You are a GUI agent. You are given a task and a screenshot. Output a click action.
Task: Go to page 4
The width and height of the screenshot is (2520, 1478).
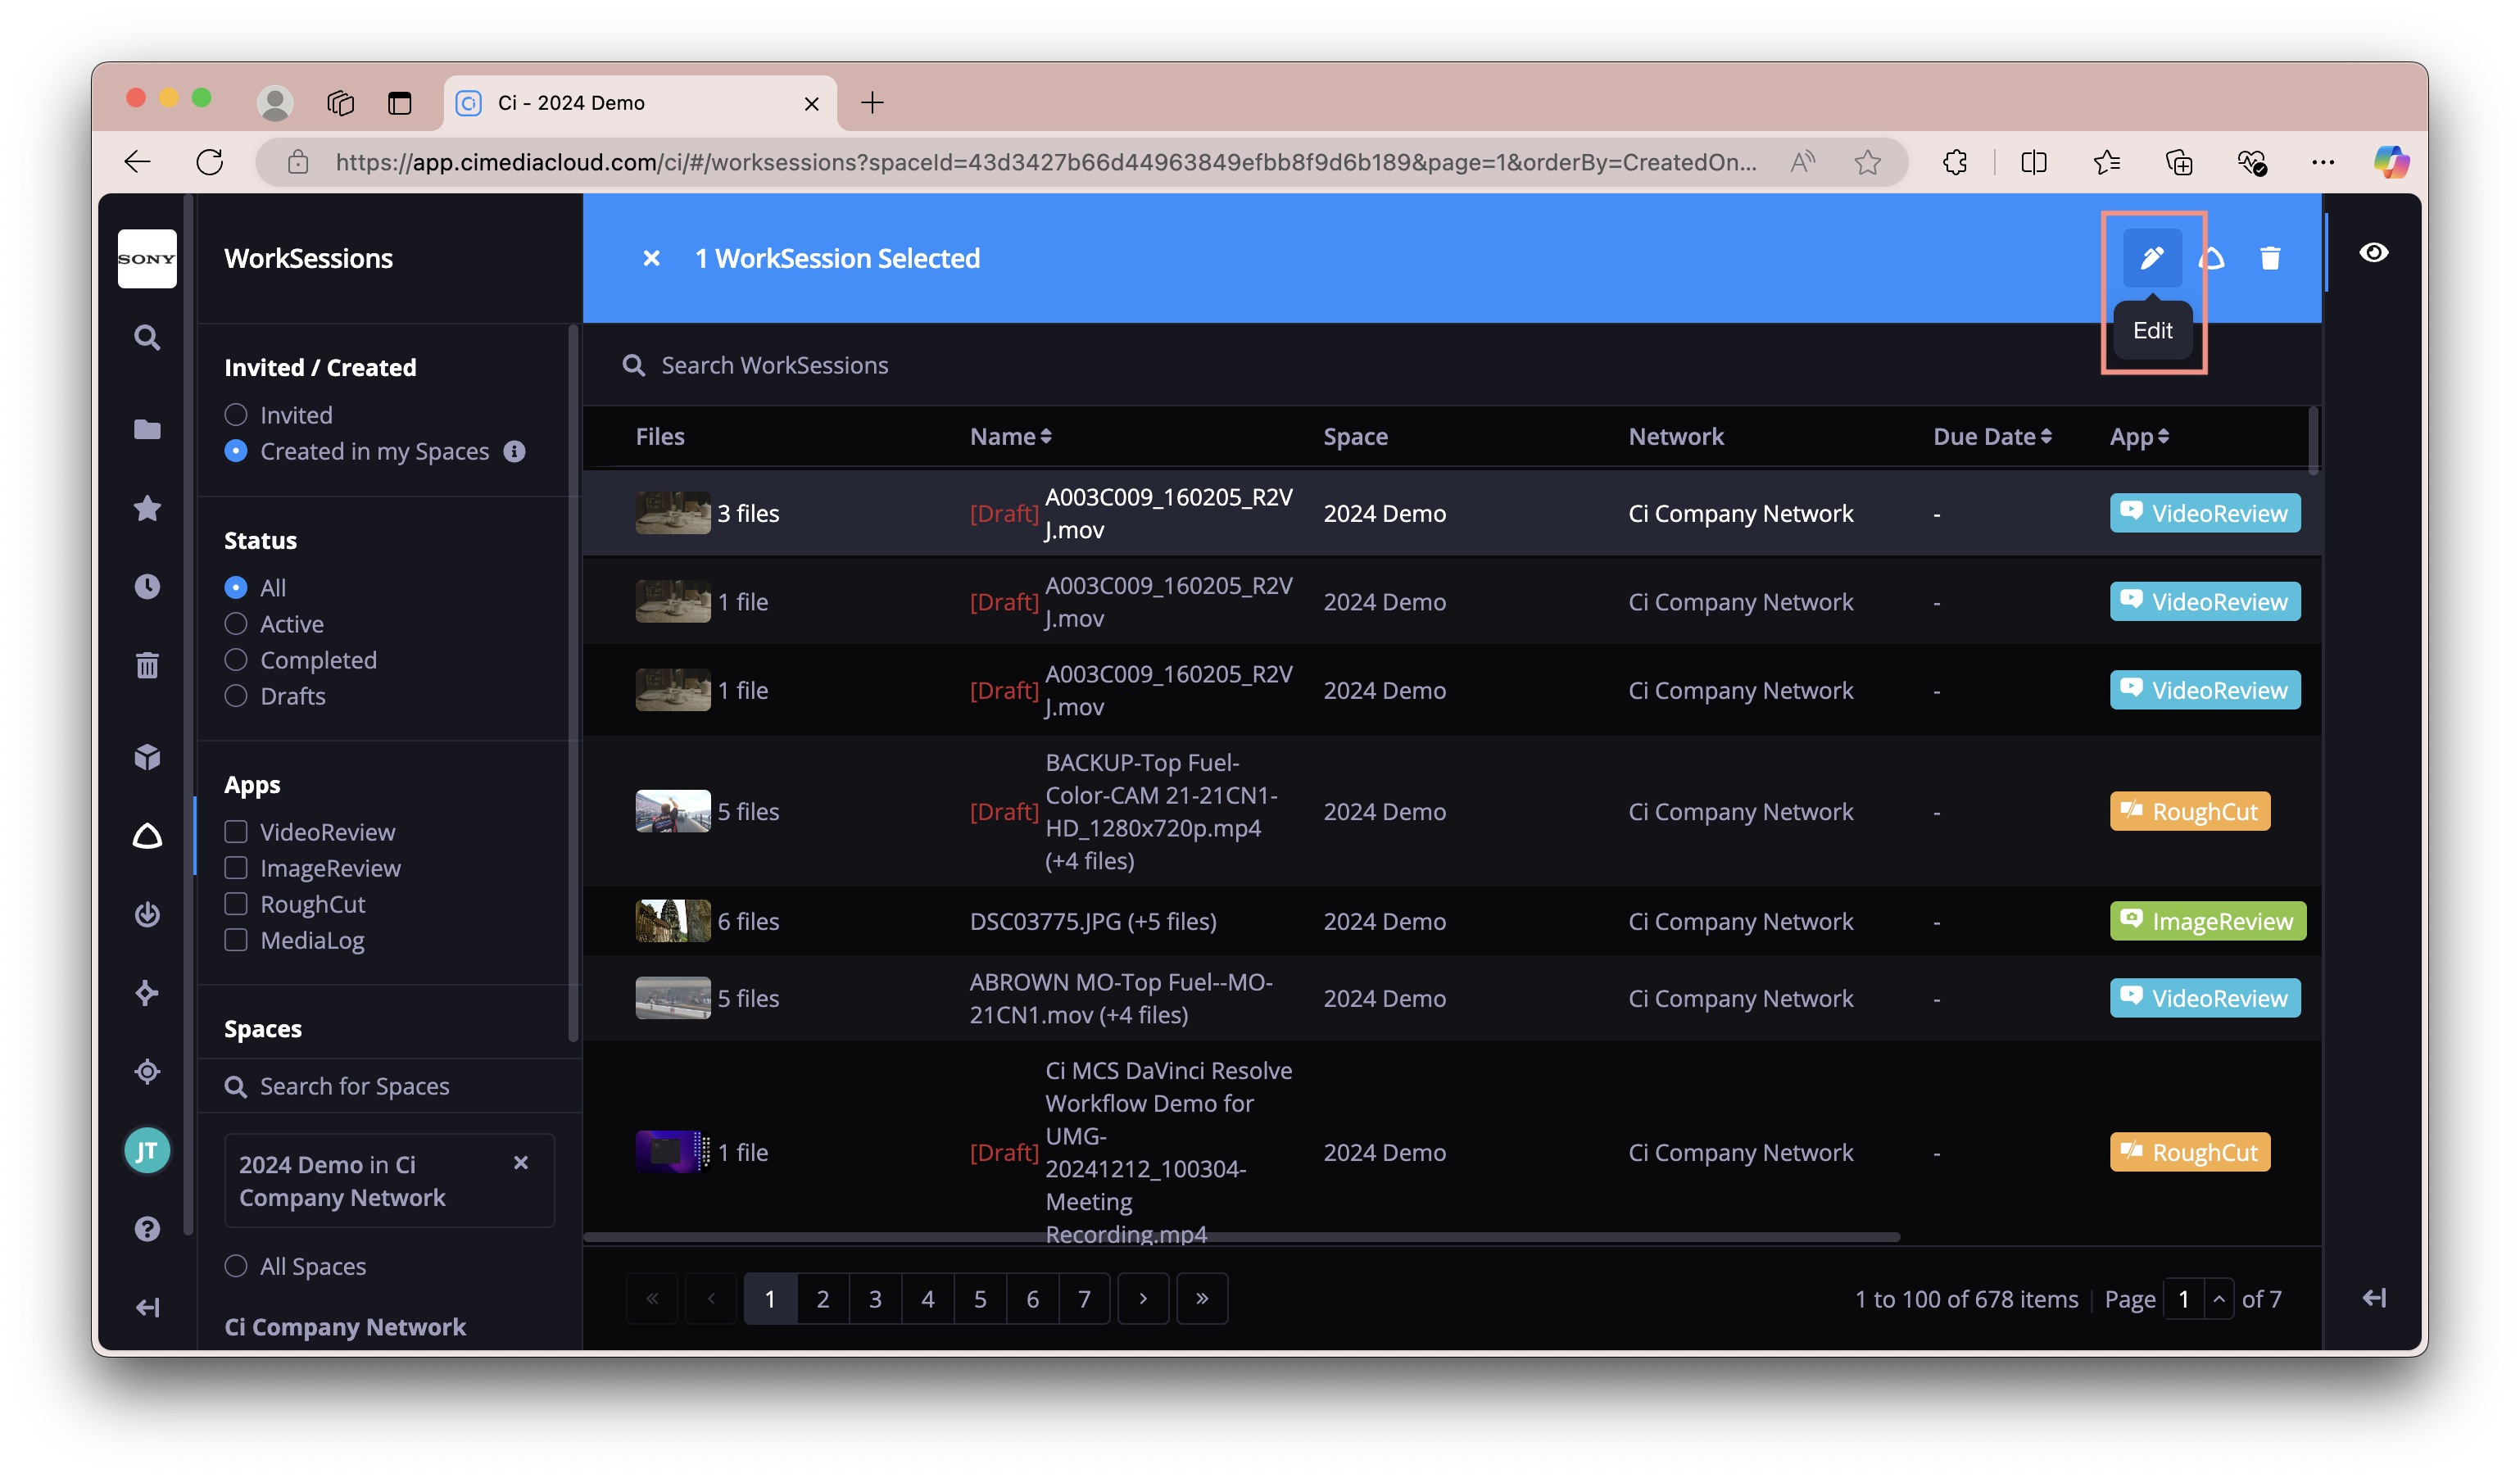(927, 1298)
